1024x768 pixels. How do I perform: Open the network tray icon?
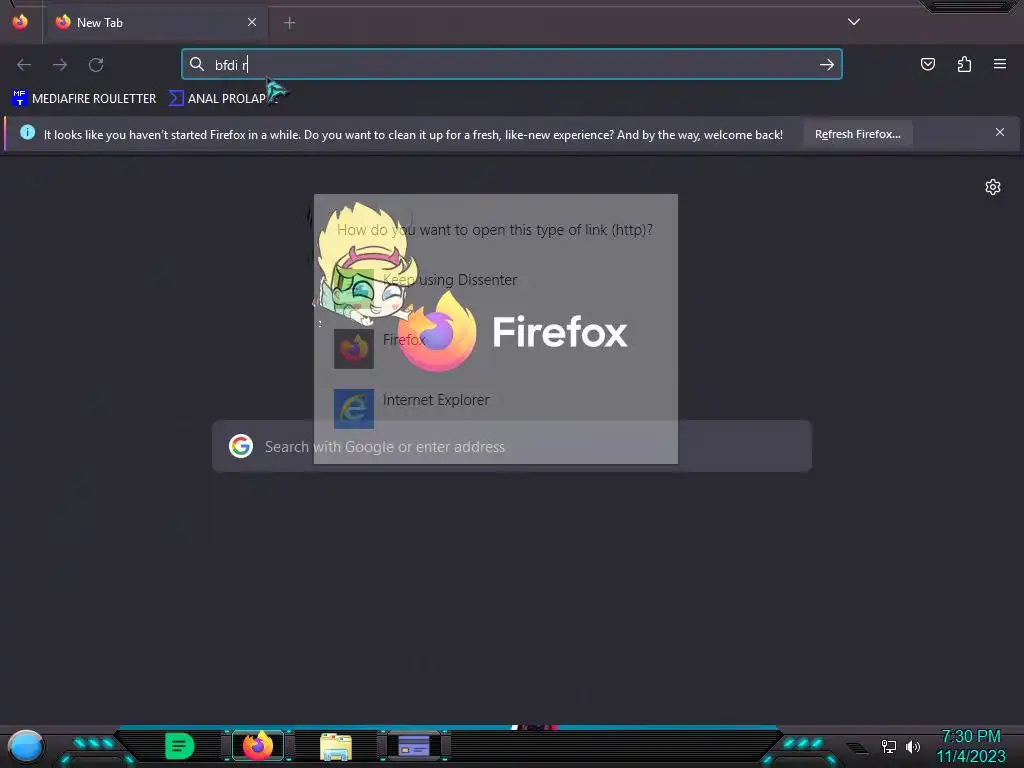coord(888,746)
